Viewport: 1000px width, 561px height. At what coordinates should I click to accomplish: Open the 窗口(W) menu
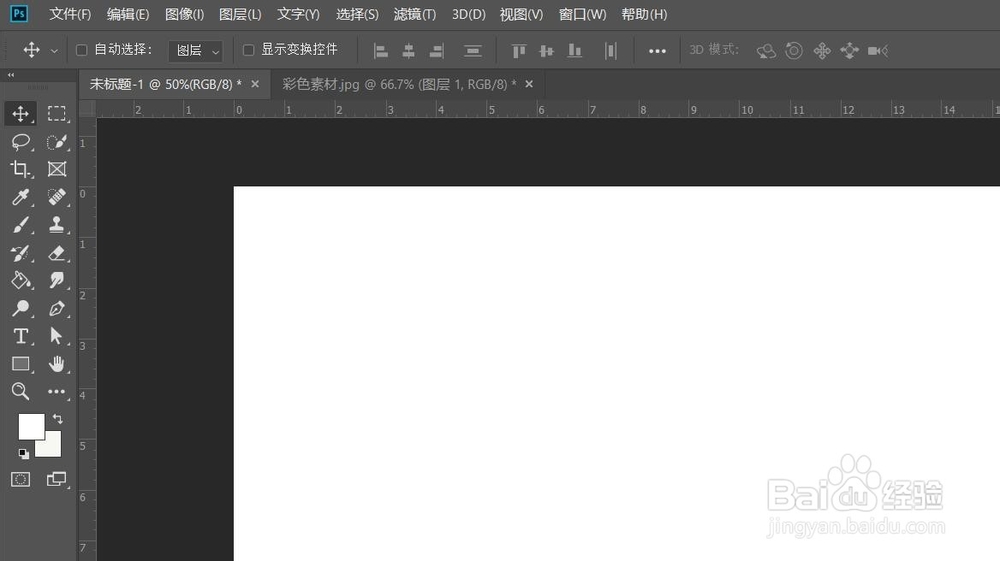coord(582,14)
